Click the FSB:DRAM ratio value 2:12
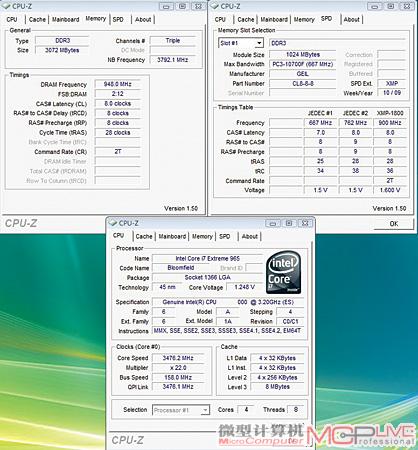418x450 pixels. coord(118,94)
